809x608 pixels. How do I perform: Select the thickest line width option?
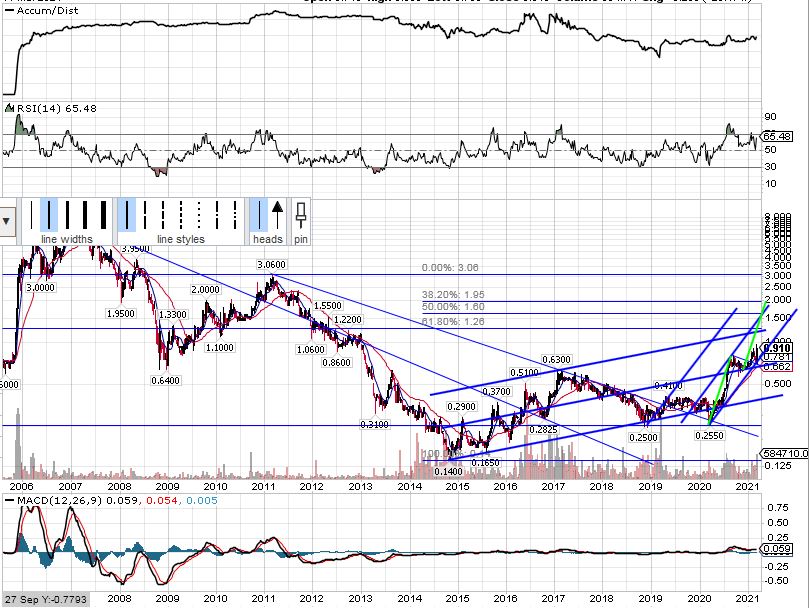pyautogui.click(x=103, y=215)
